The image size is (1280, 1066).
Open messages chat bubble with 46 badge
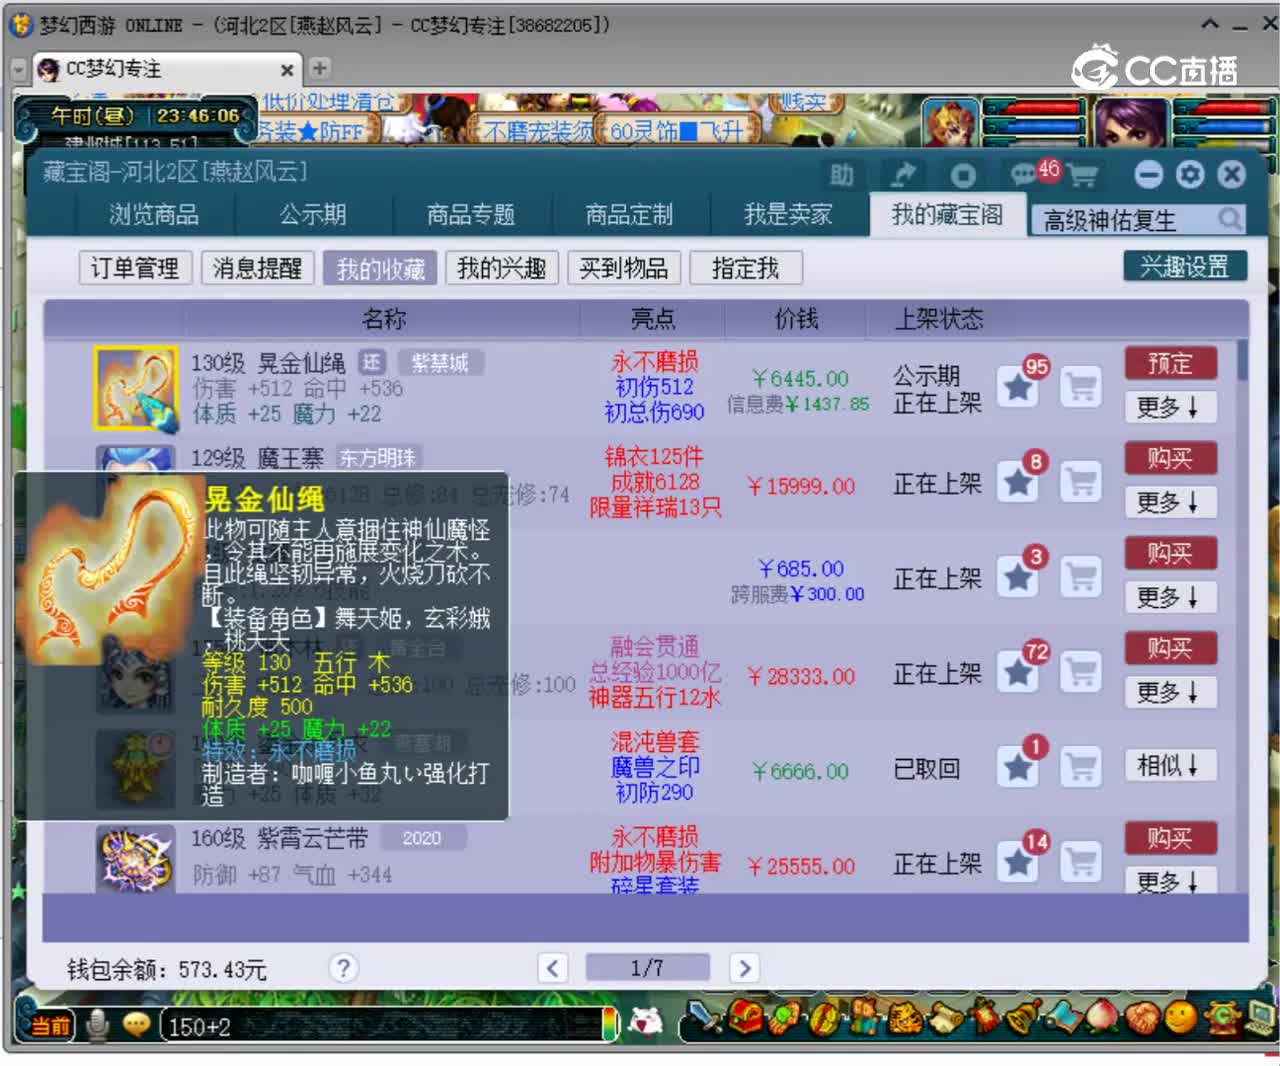coord(1024,175)
